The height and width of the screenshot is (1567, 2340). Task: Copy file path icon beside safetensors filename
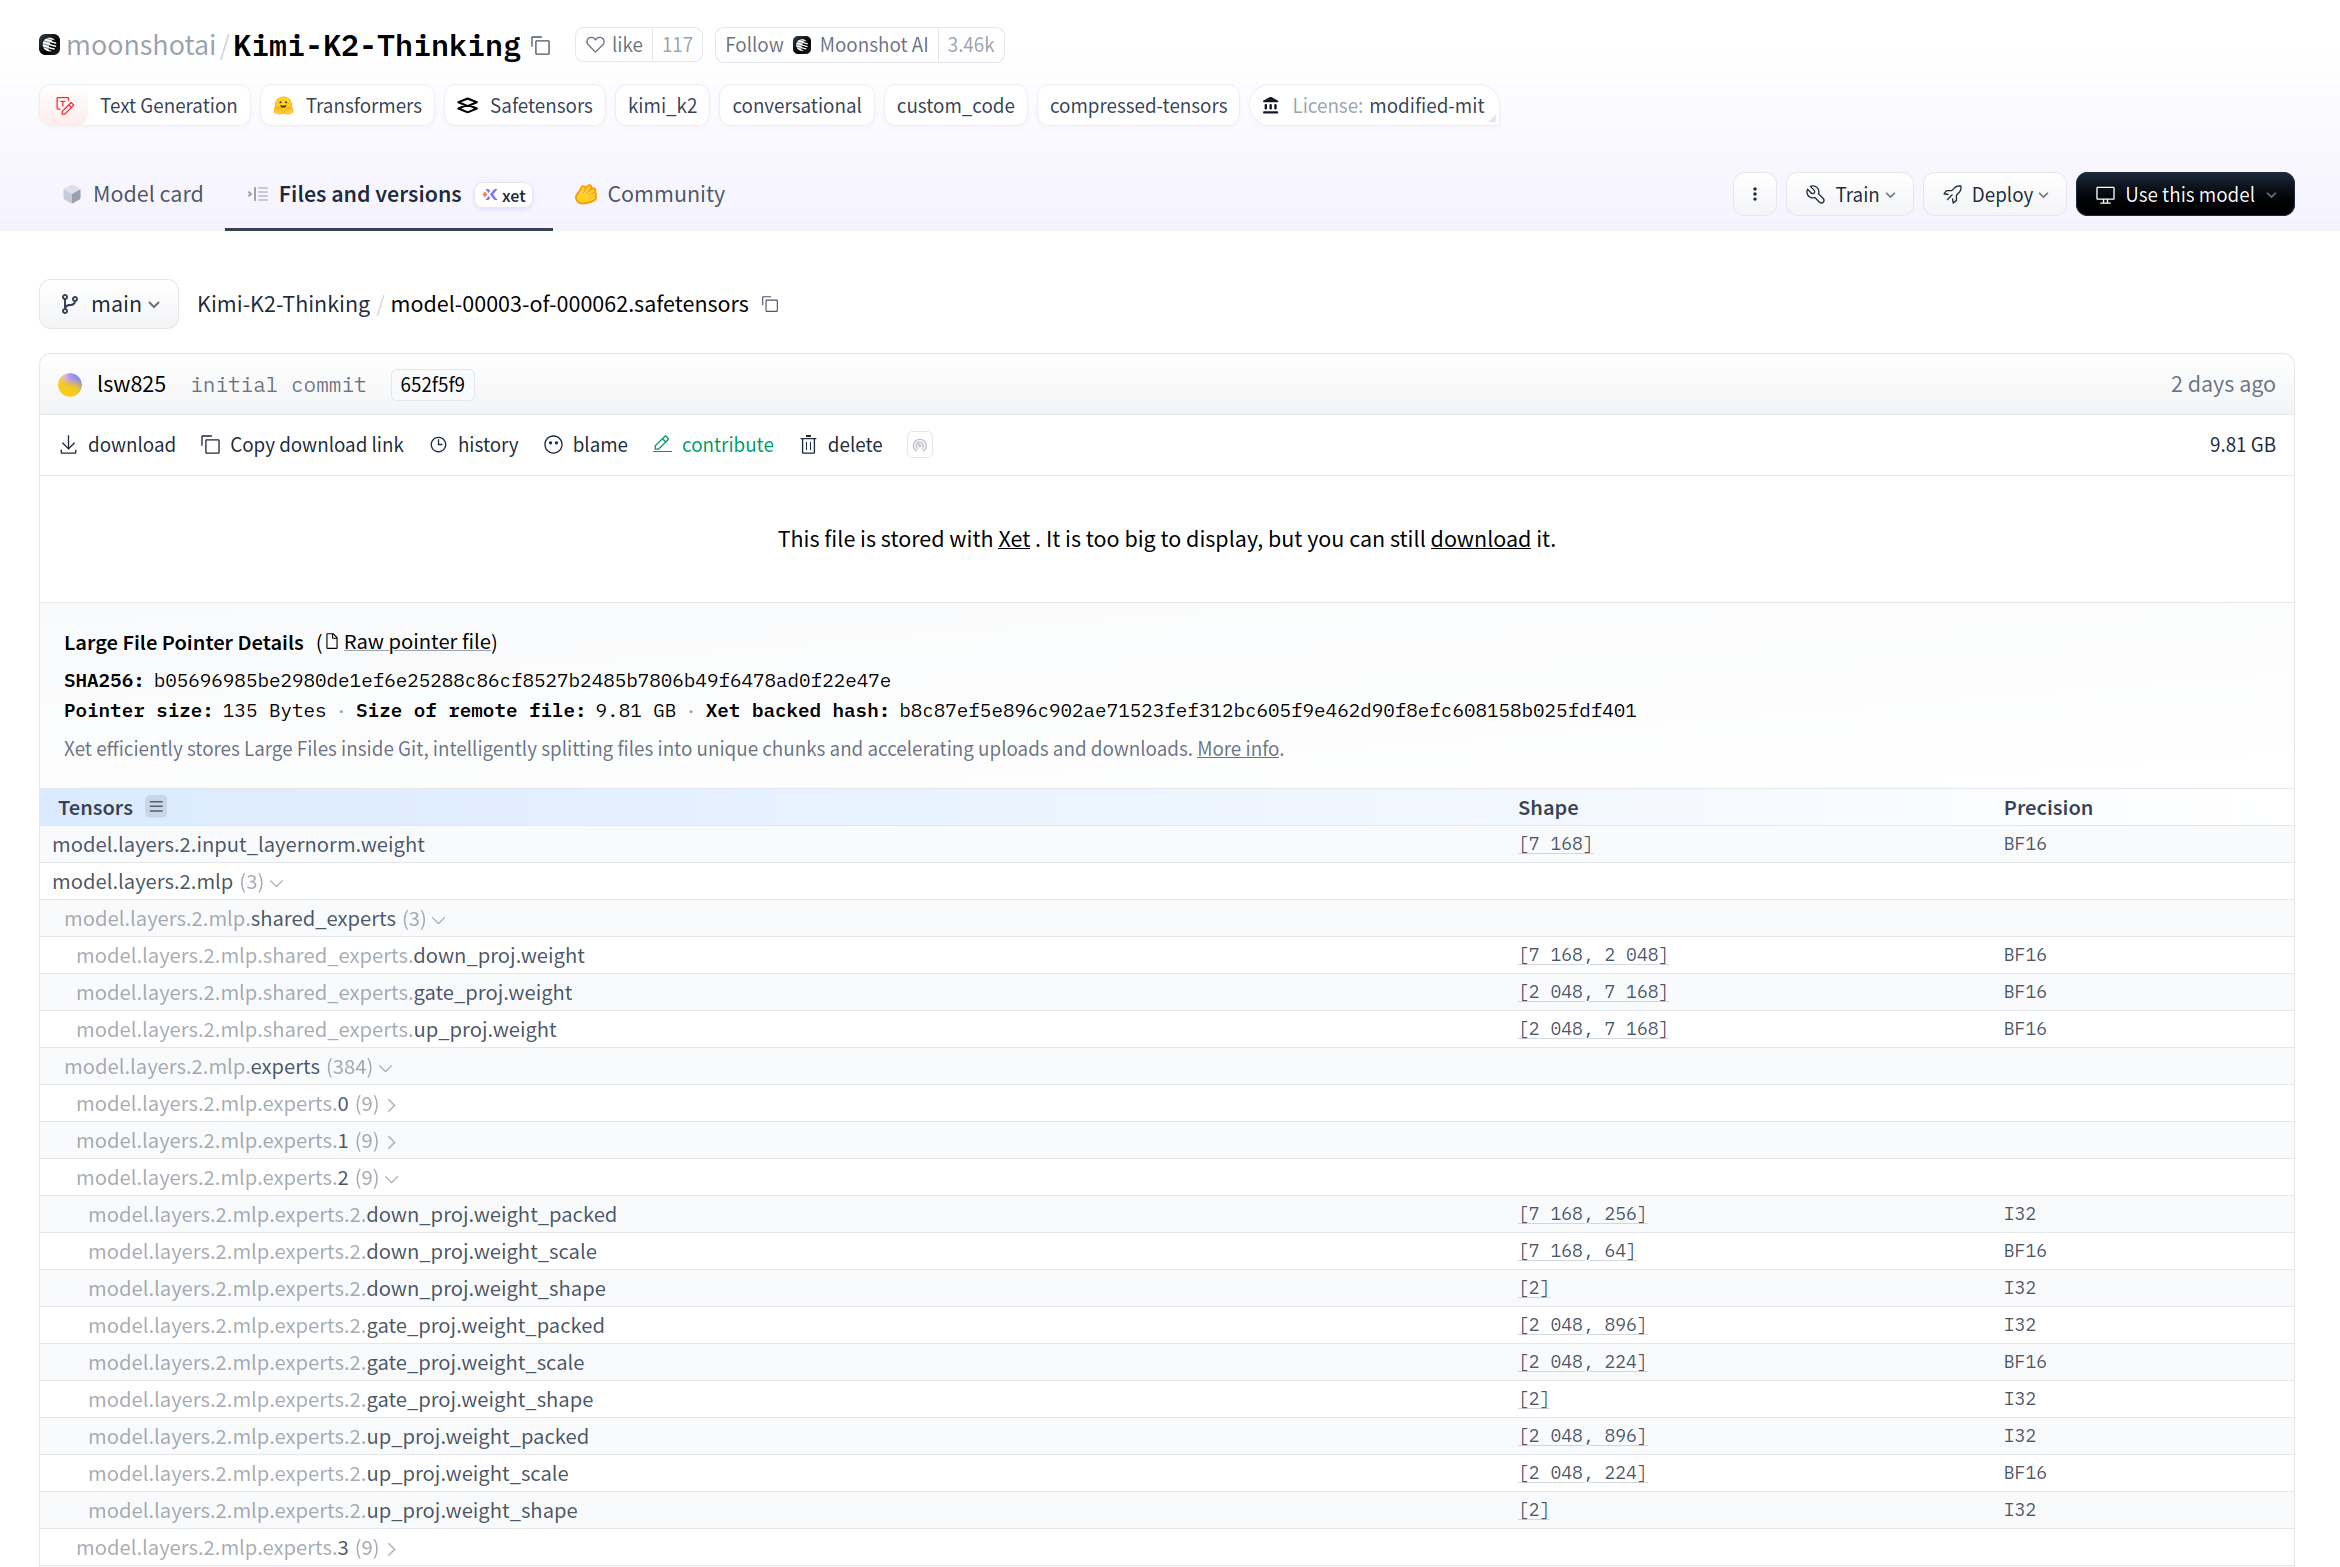tap(770, 304)
